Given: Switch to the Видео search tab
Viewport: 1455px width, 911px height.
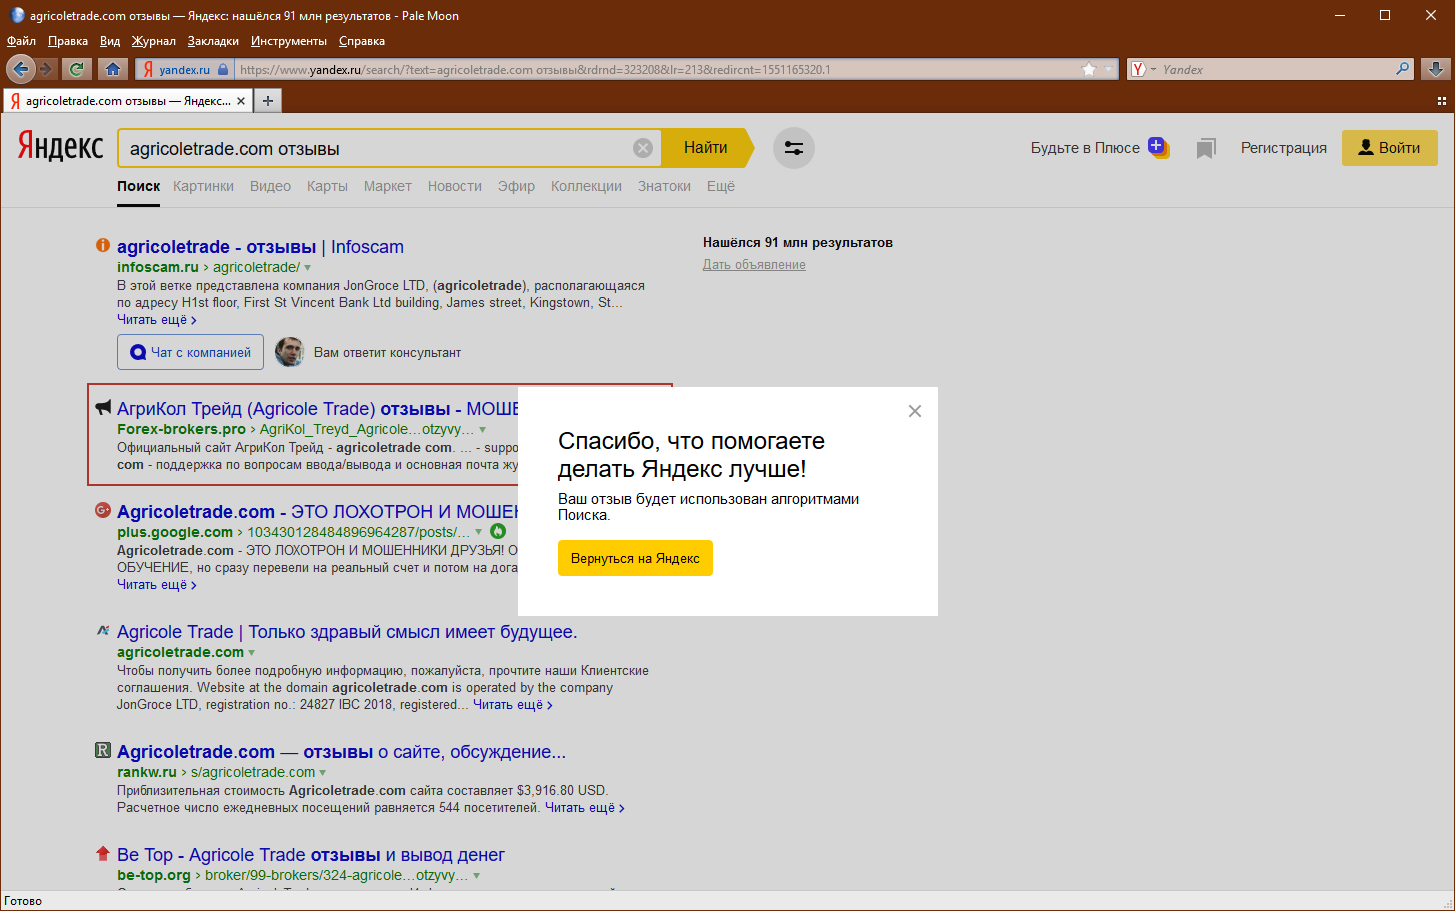Looking at the screenshot, I should pyautogui.click(x=270, y=186).
